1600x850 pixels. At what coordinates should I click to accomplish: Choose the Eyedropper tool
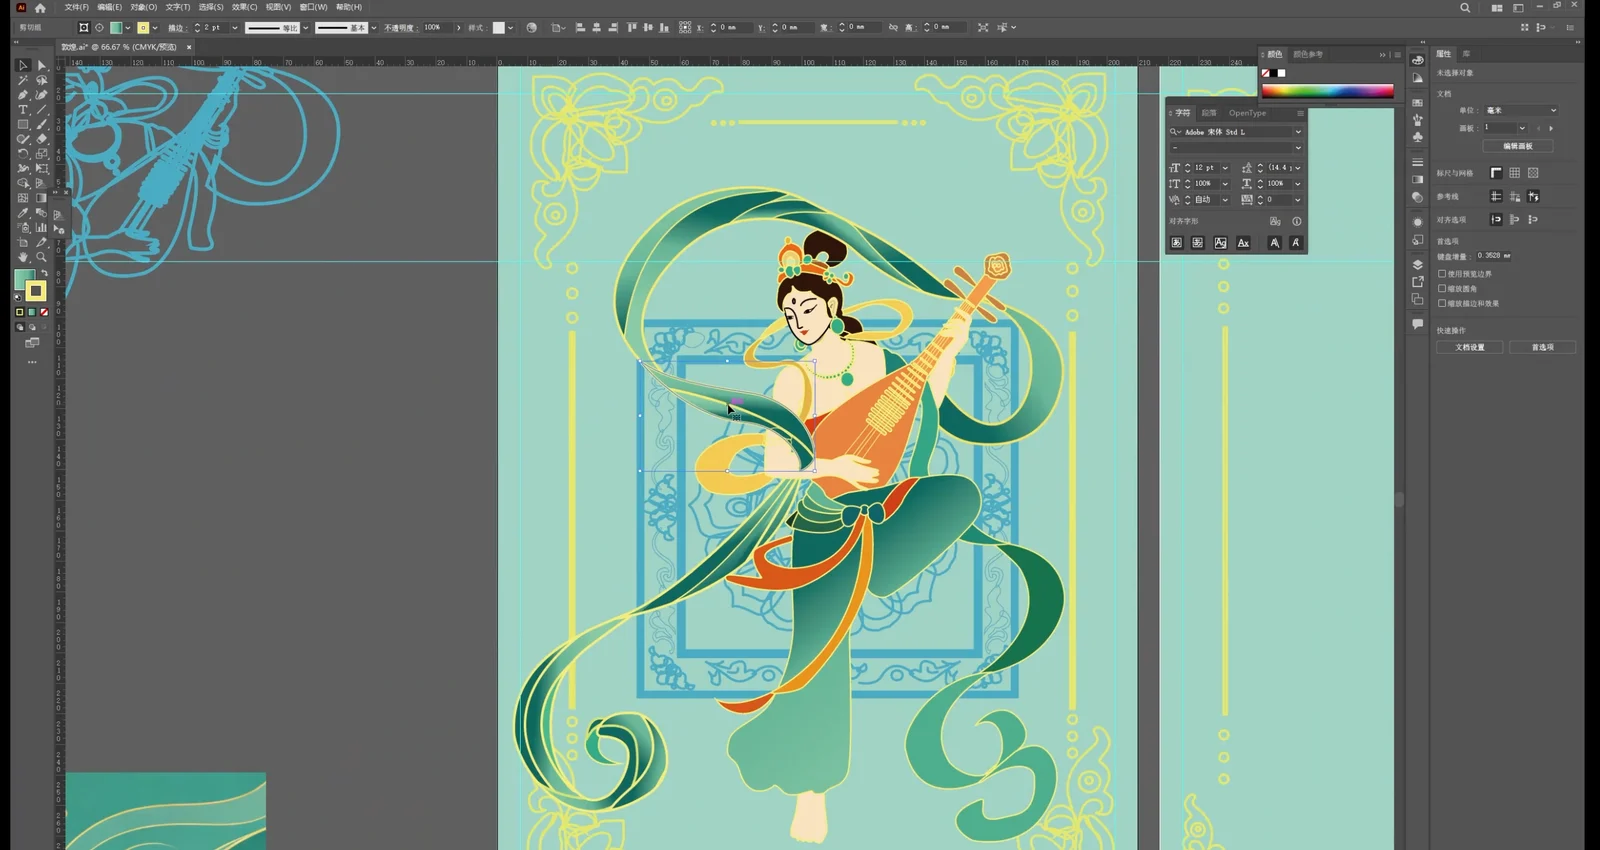tap(23, 213)
